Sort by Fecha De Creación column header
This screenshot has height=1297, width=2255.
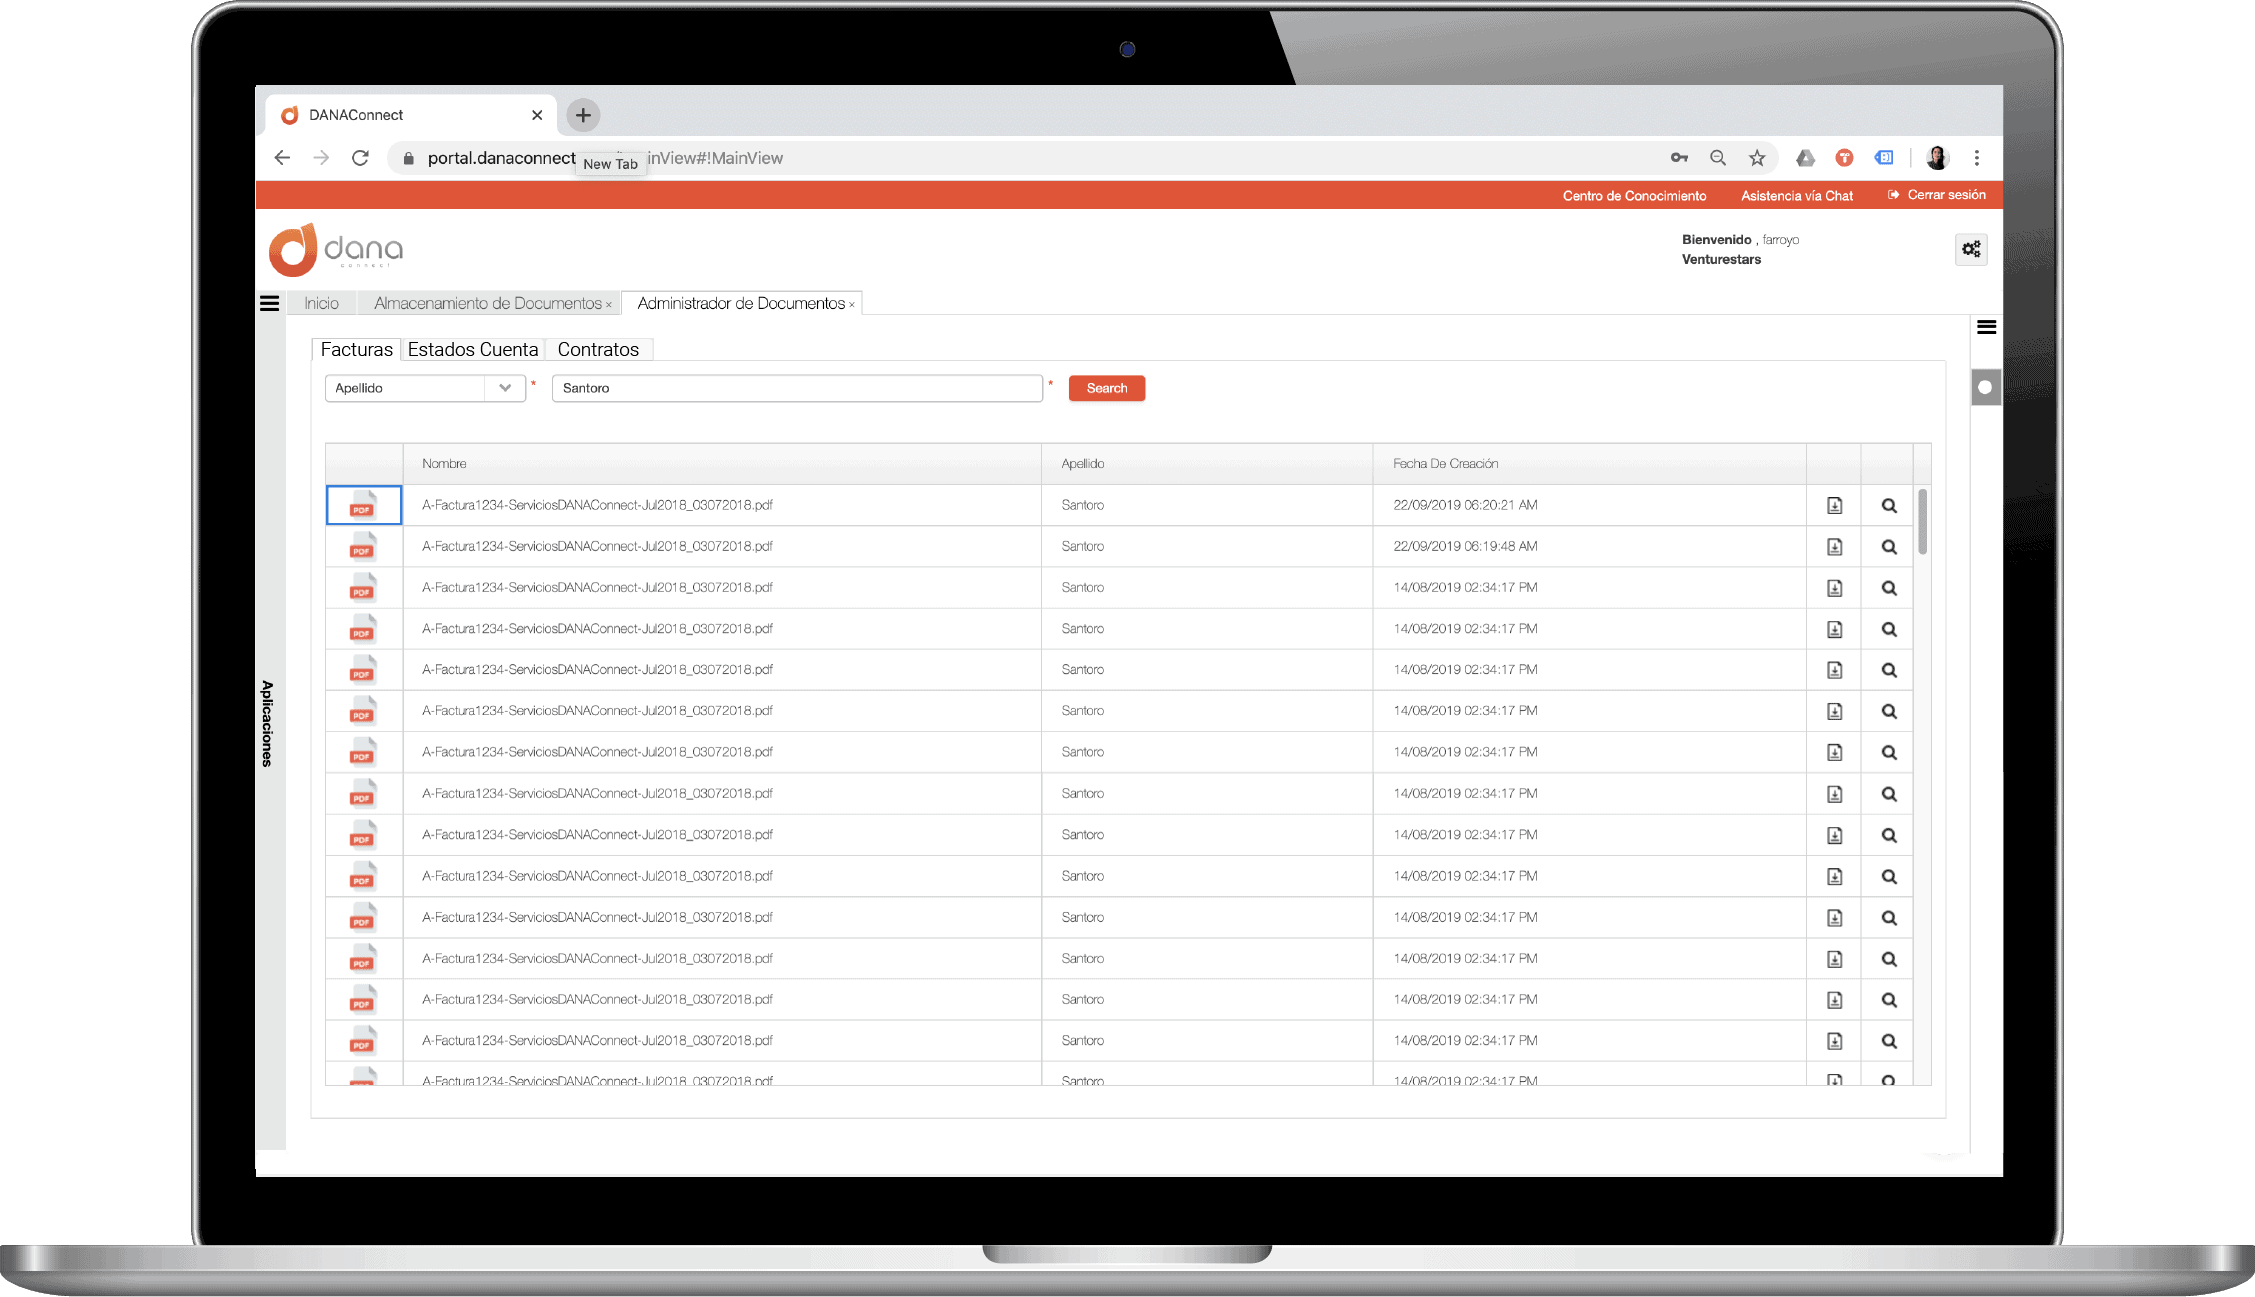pyautogui.click(x=1590, y=464)
